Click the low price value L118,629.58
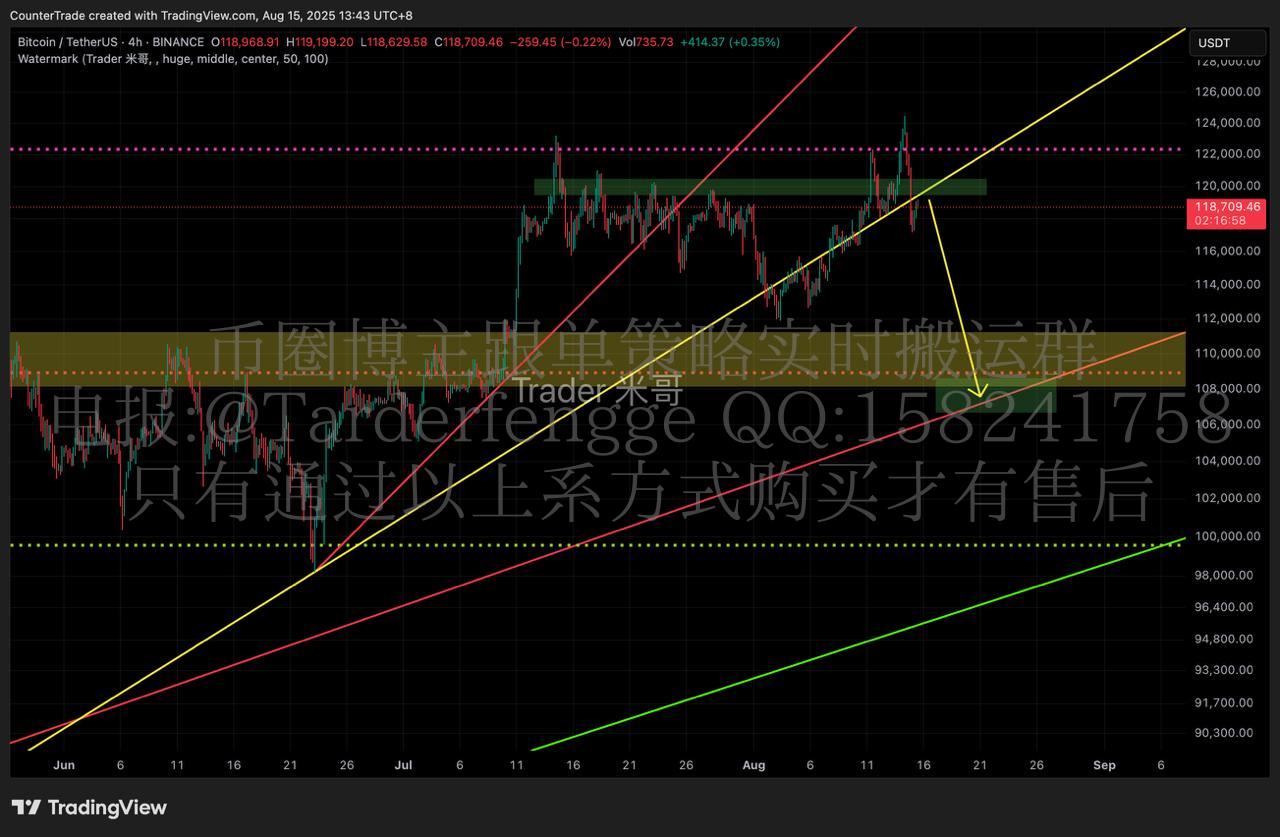The image size is (1280, 837). (394, 42)
